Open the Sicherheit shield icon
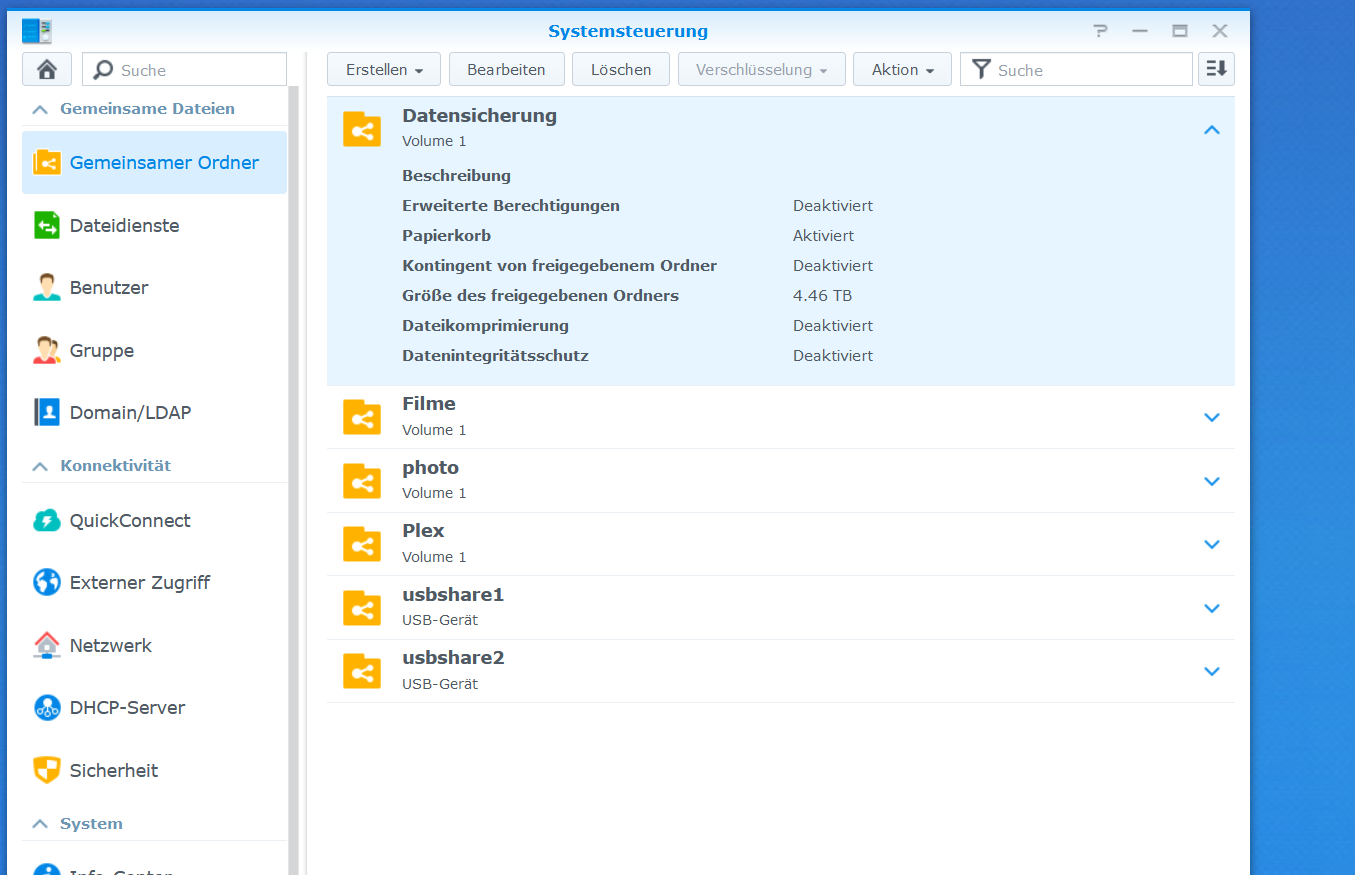 (x=47, y=770)
